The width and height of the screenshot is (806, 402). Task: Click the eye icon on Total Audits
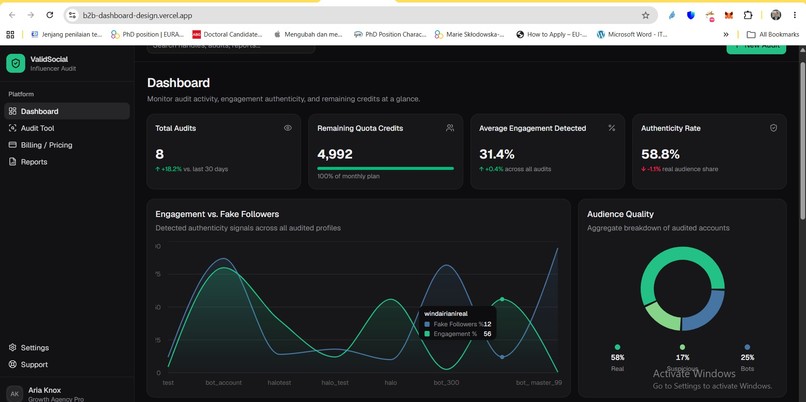(x=288, y=128)
